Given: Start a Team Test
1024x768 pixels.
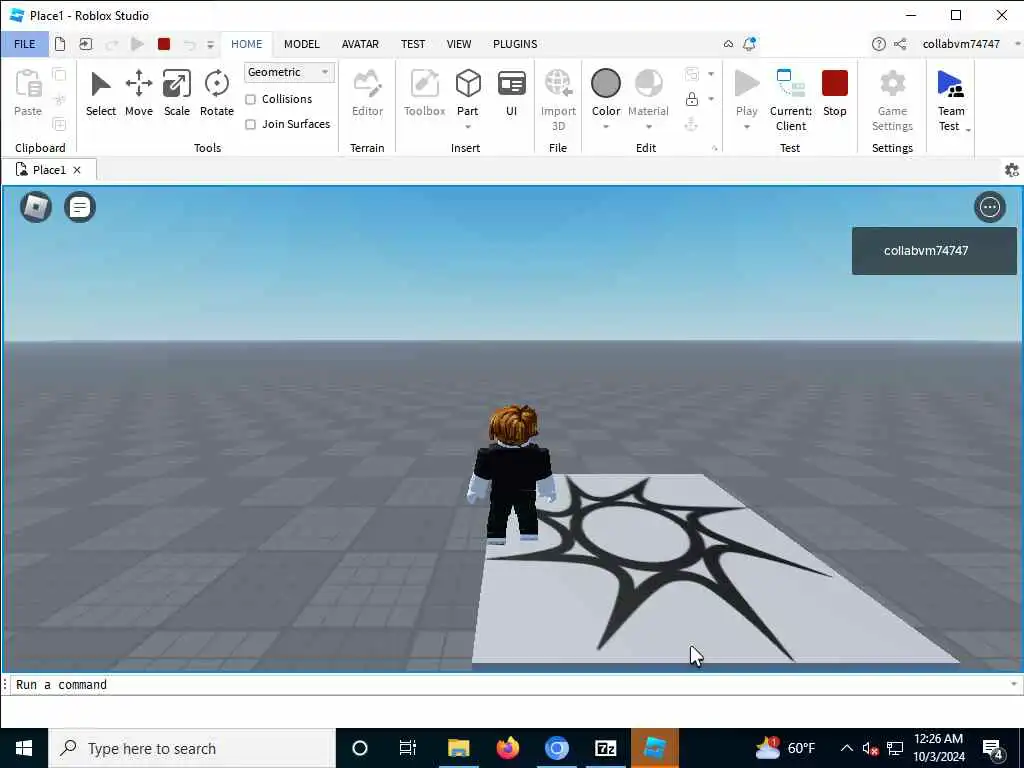Looking at the screenshot, I should 950,98.
